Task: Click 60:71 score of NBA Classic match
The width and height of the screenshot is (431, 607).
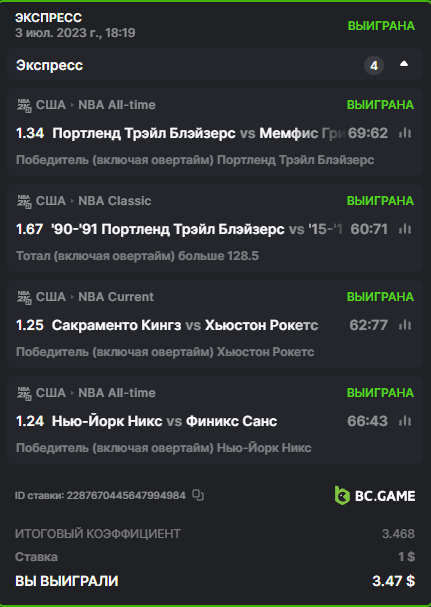Action: (x=369, y=229)
